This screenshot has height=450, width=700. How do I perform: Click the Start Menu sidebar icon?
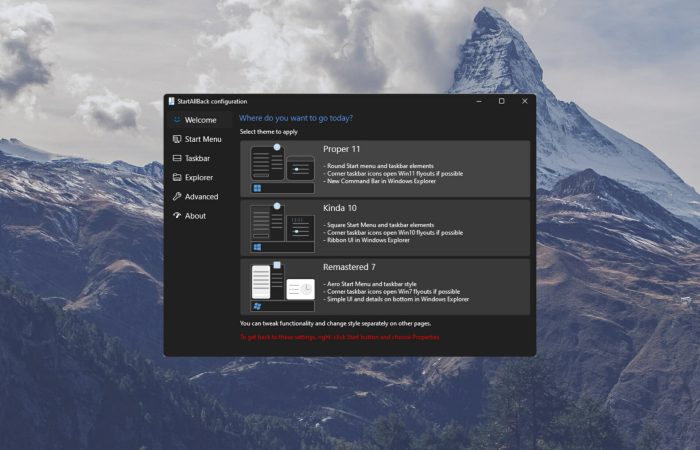[x=177, y=139]
